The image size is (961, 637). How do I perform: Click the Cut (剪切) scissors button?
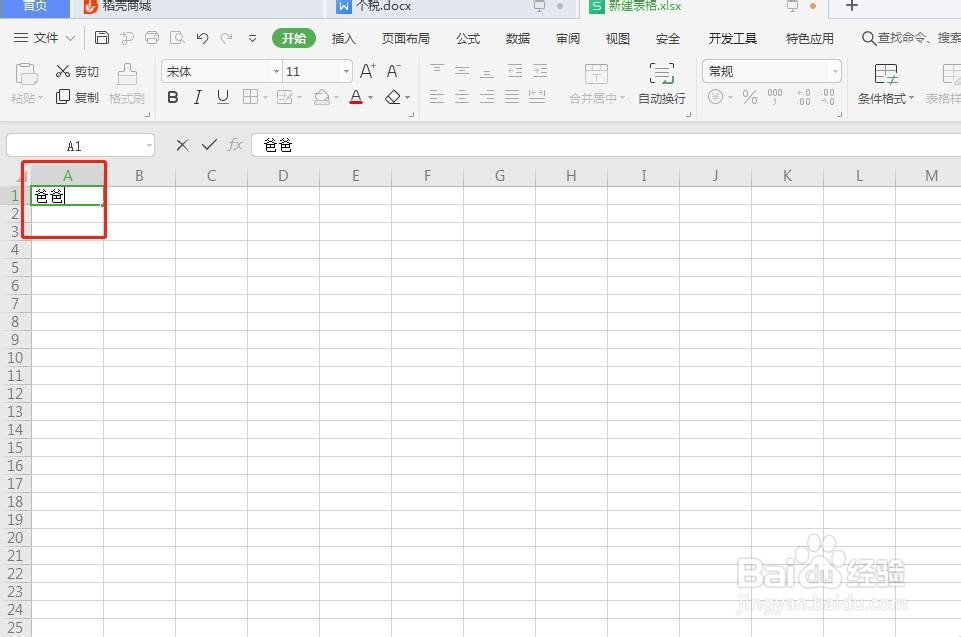77,72
